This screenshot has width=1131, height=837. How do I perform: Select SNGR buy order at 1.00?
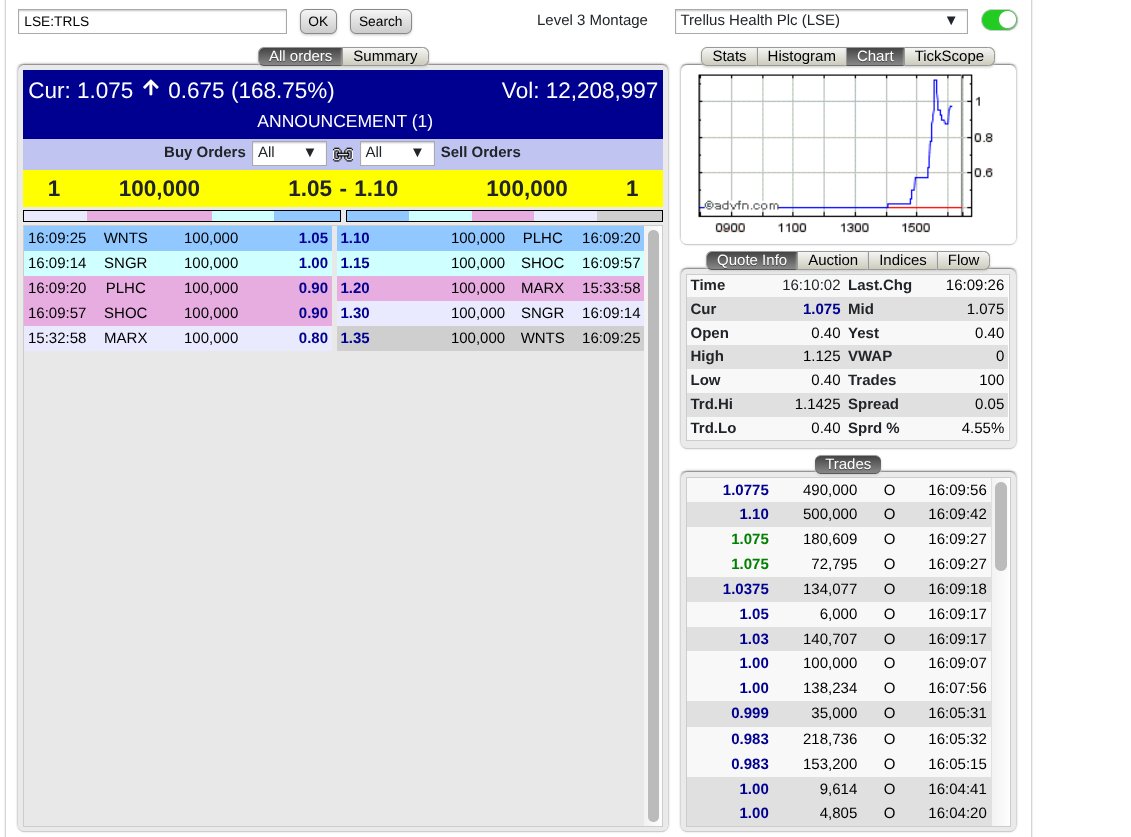[x=177, y=263]
